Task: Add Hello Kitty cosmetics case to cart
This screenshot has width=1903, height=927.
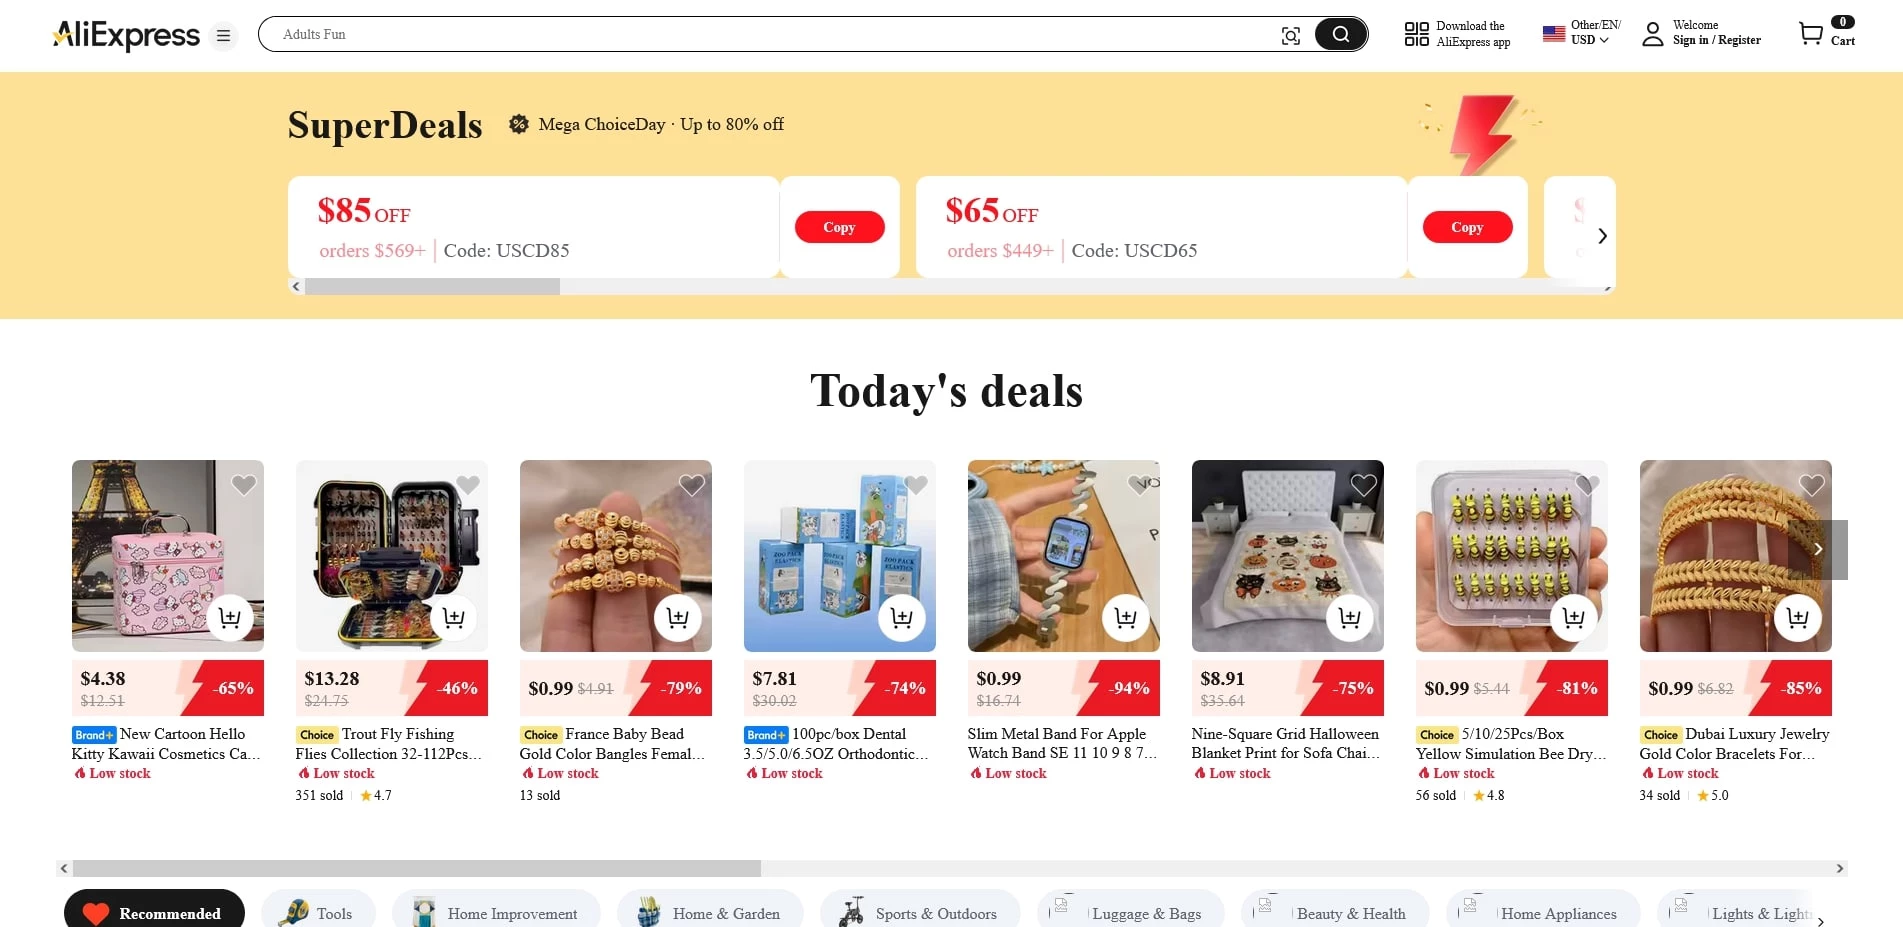Action: 230,618
